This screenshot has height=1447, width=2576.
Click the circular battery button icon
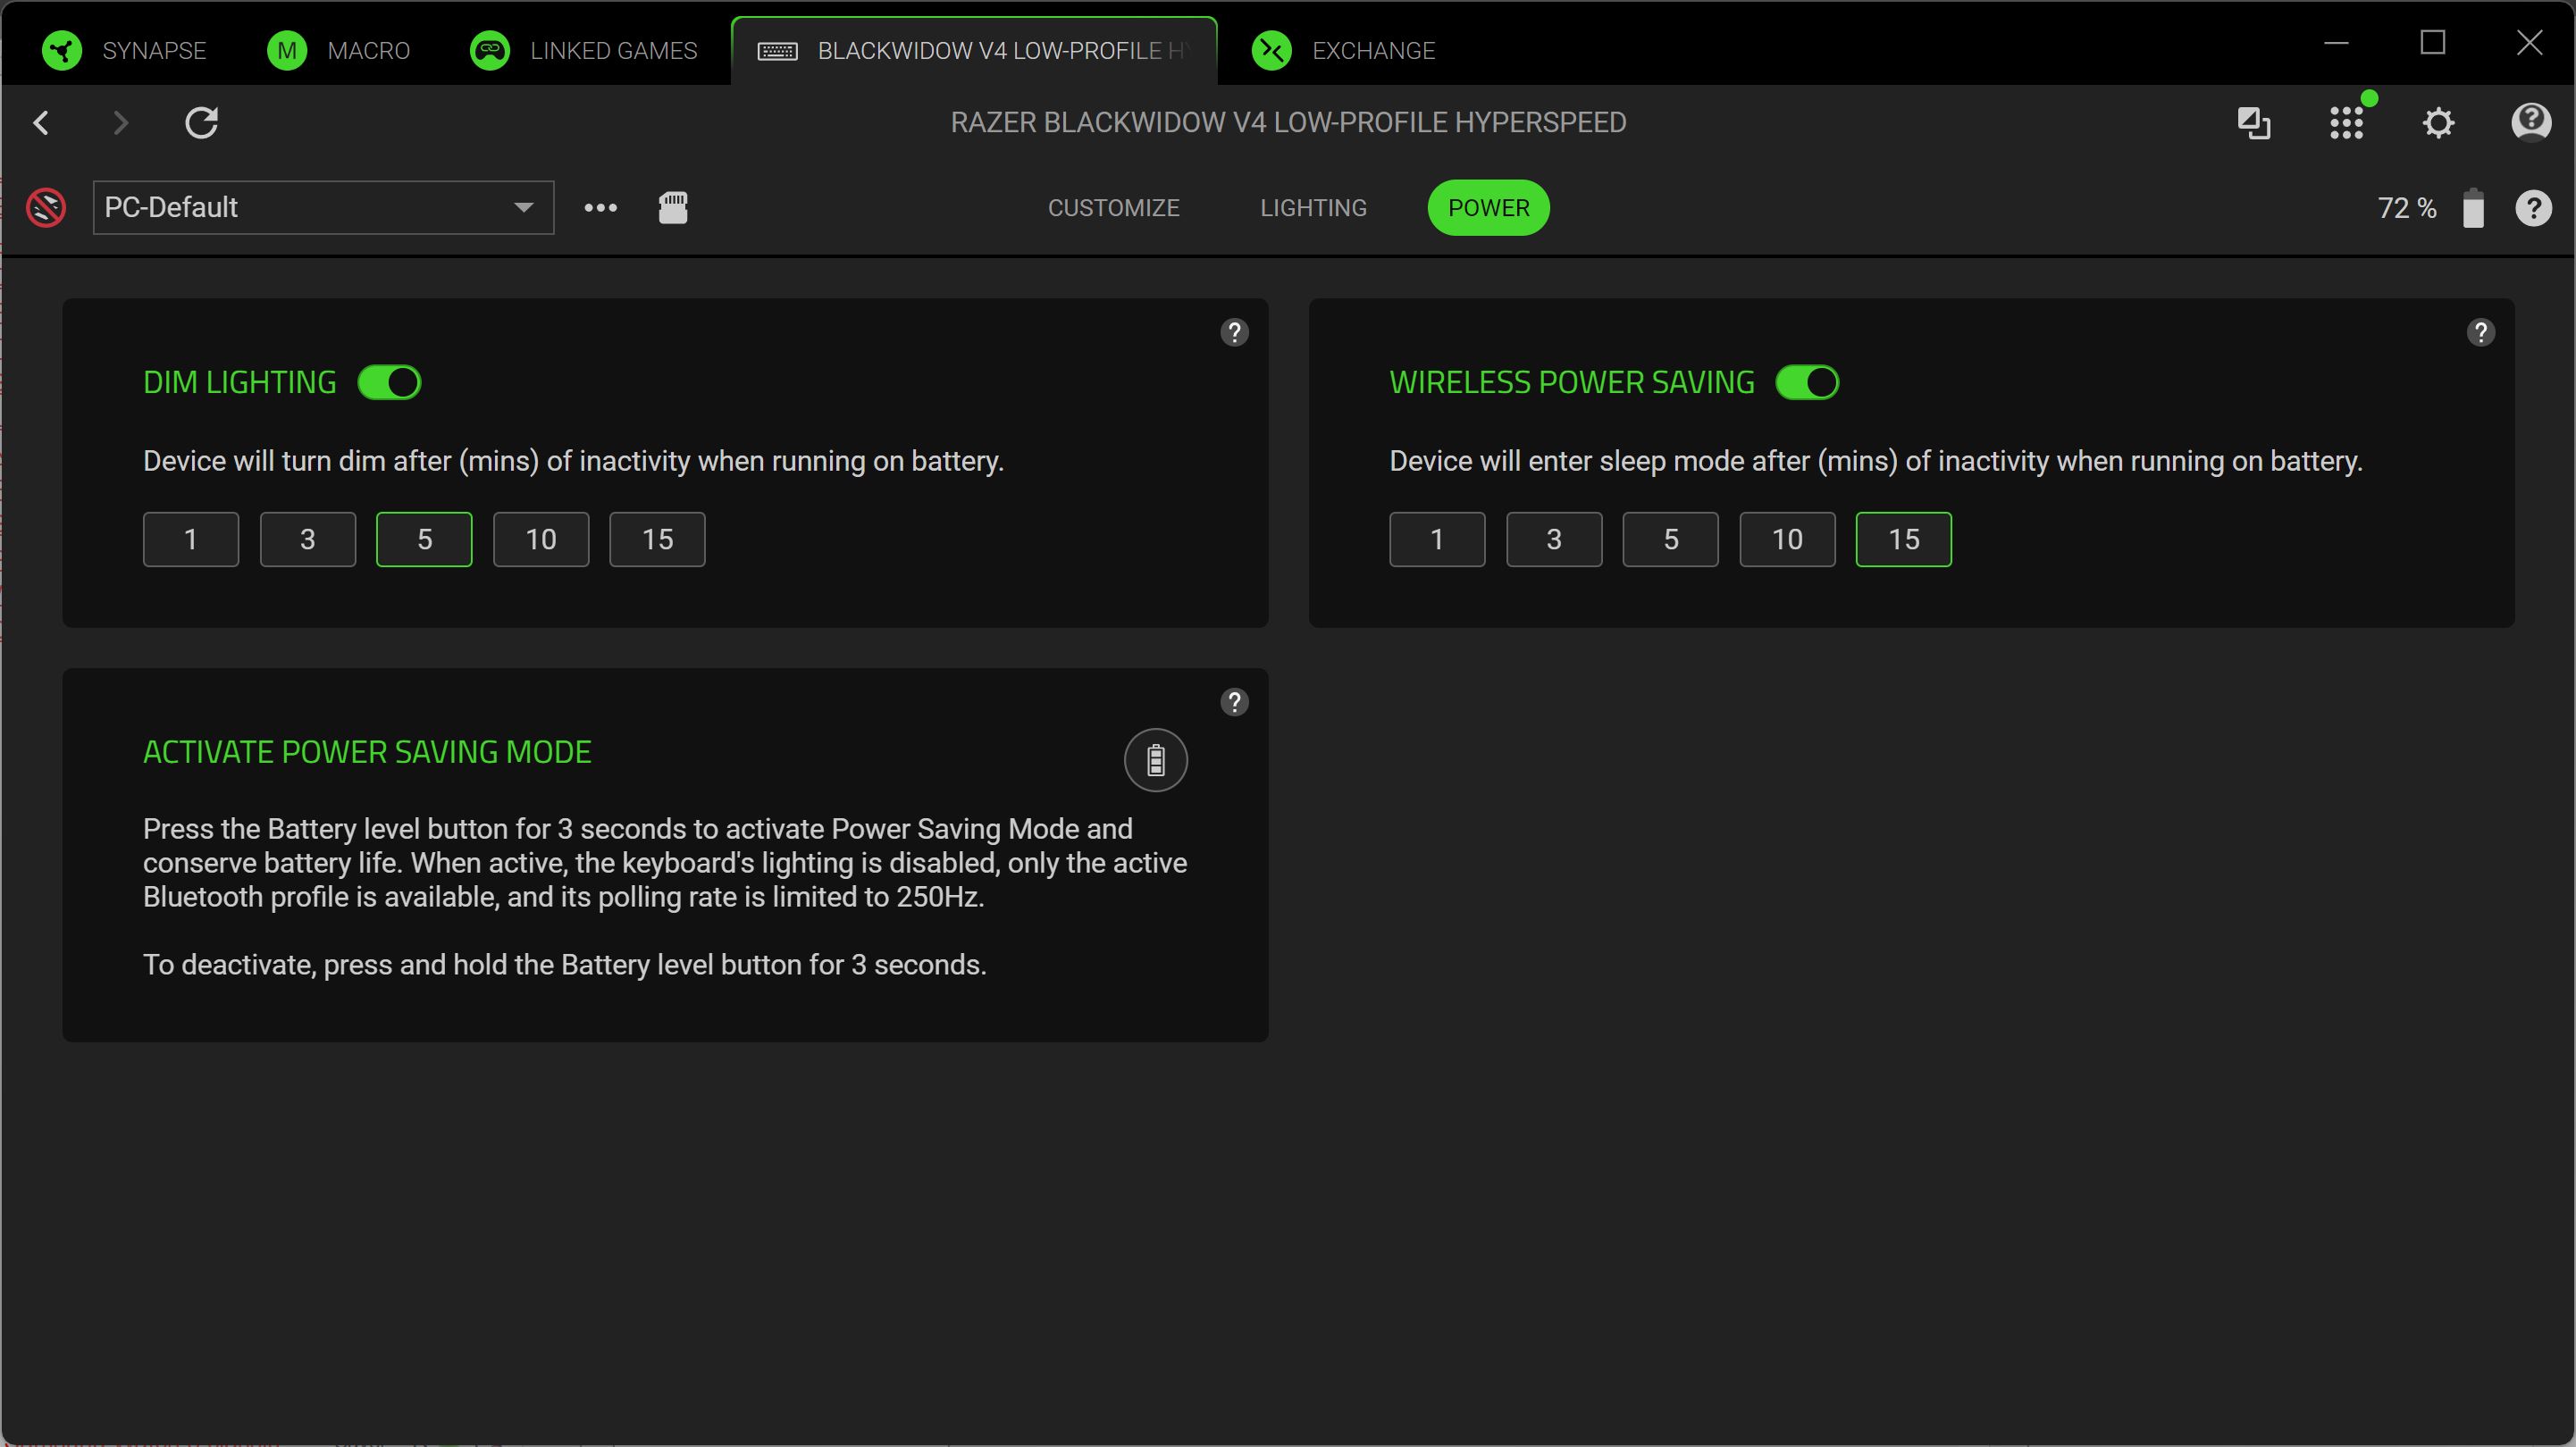1156,760
